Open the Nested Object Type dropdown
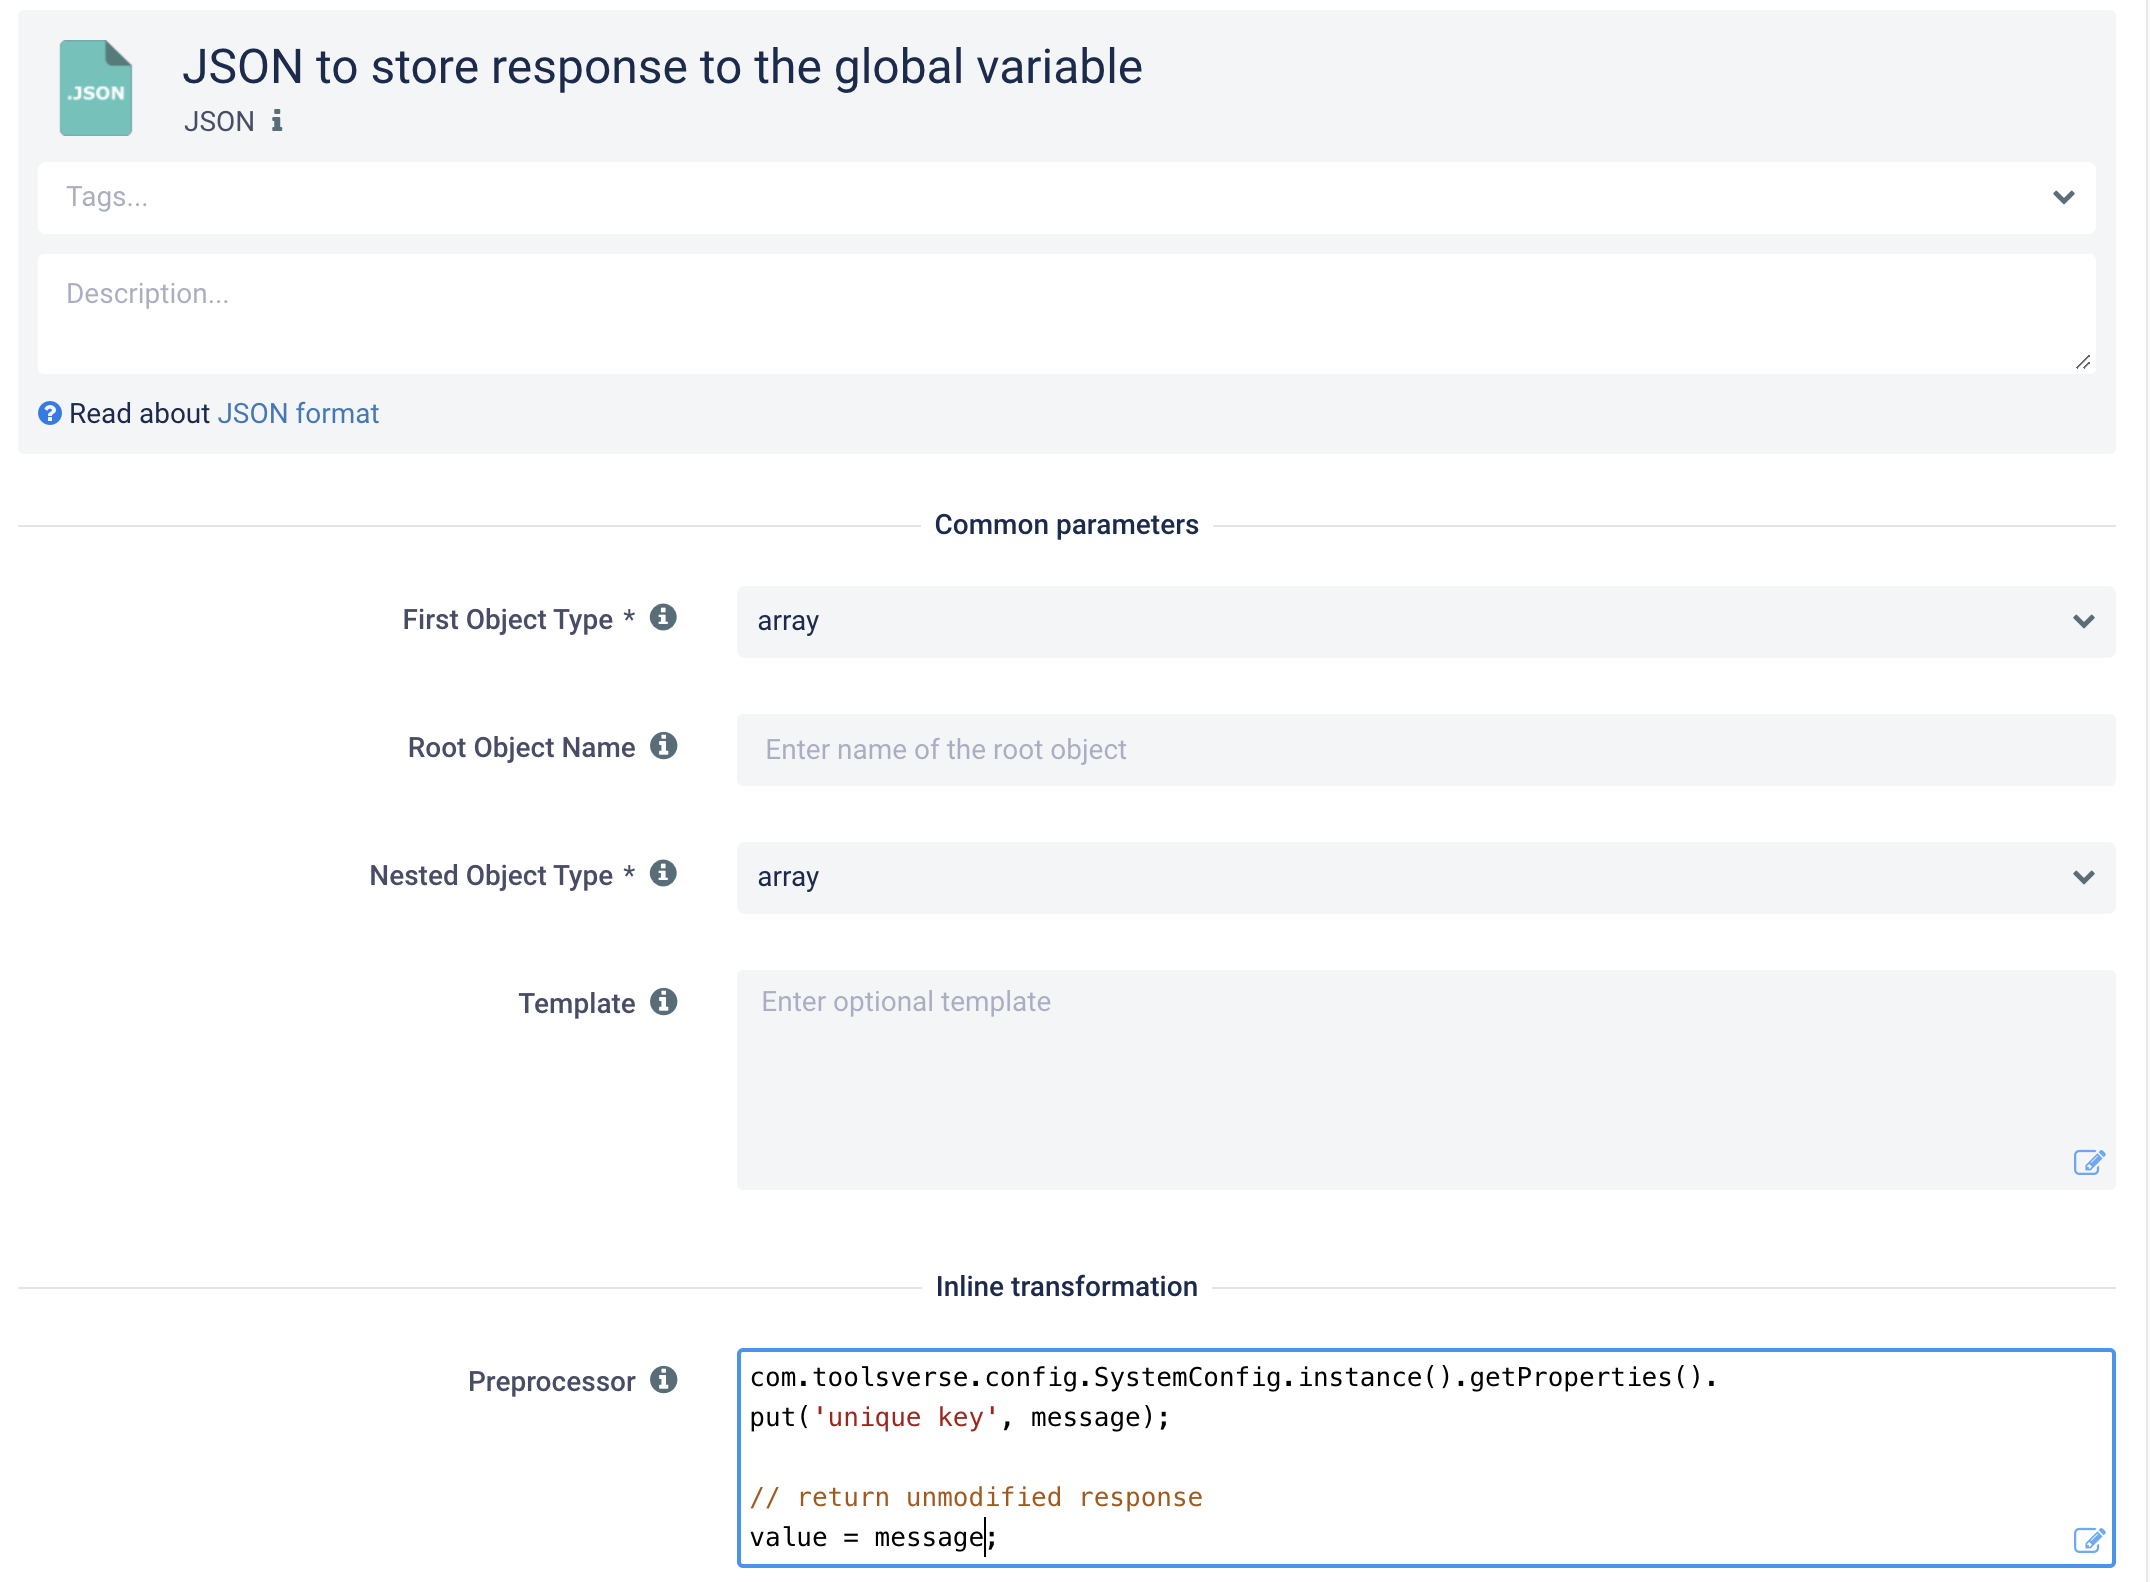 tap(1425, 877)
